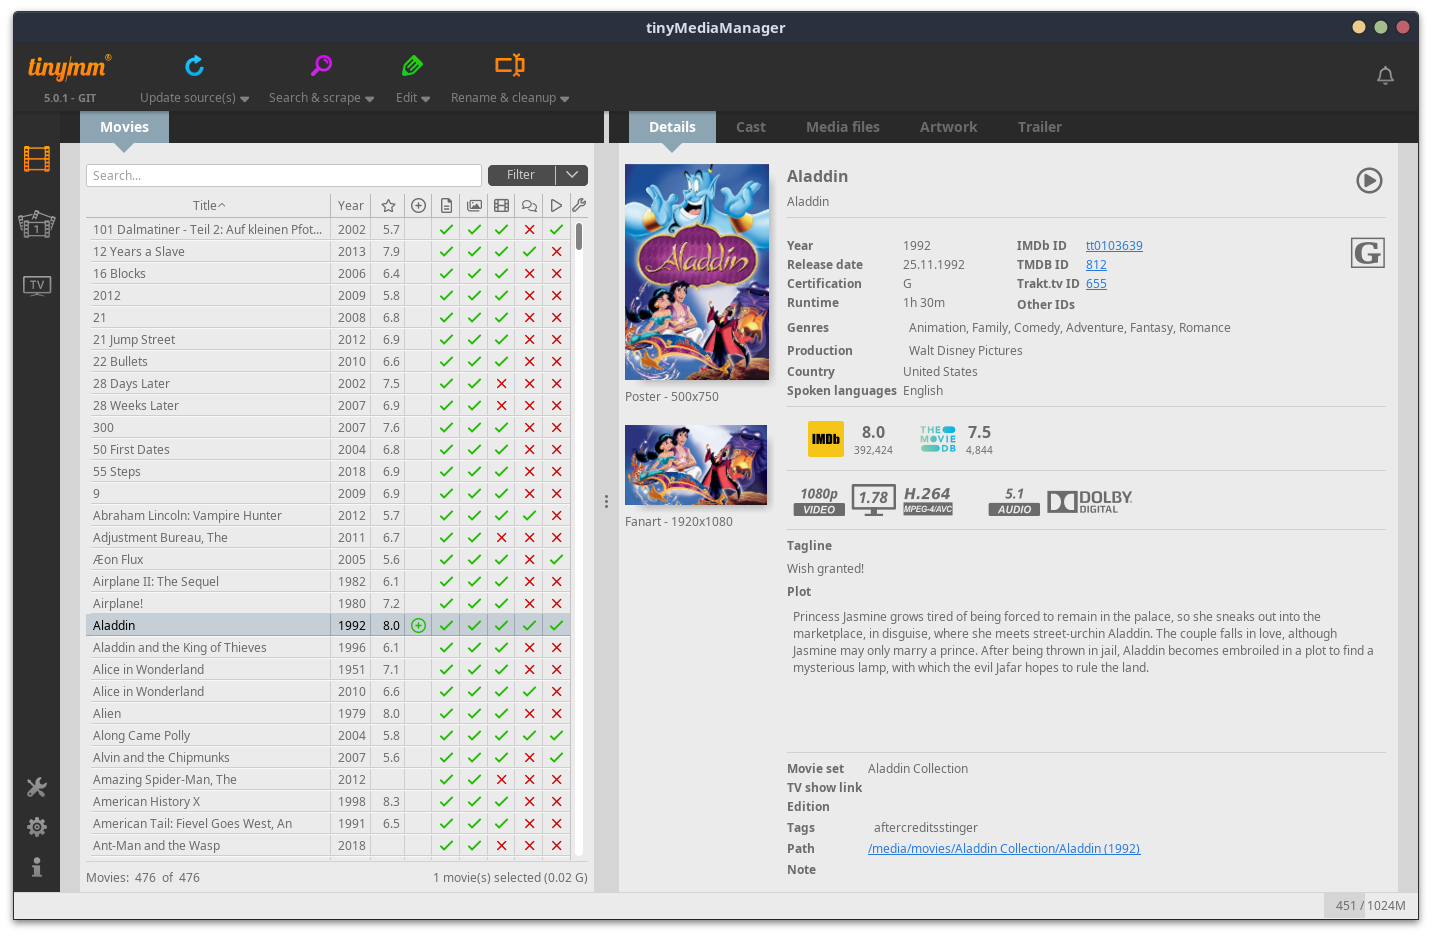Sort list by the rating star column

point(388,206)
